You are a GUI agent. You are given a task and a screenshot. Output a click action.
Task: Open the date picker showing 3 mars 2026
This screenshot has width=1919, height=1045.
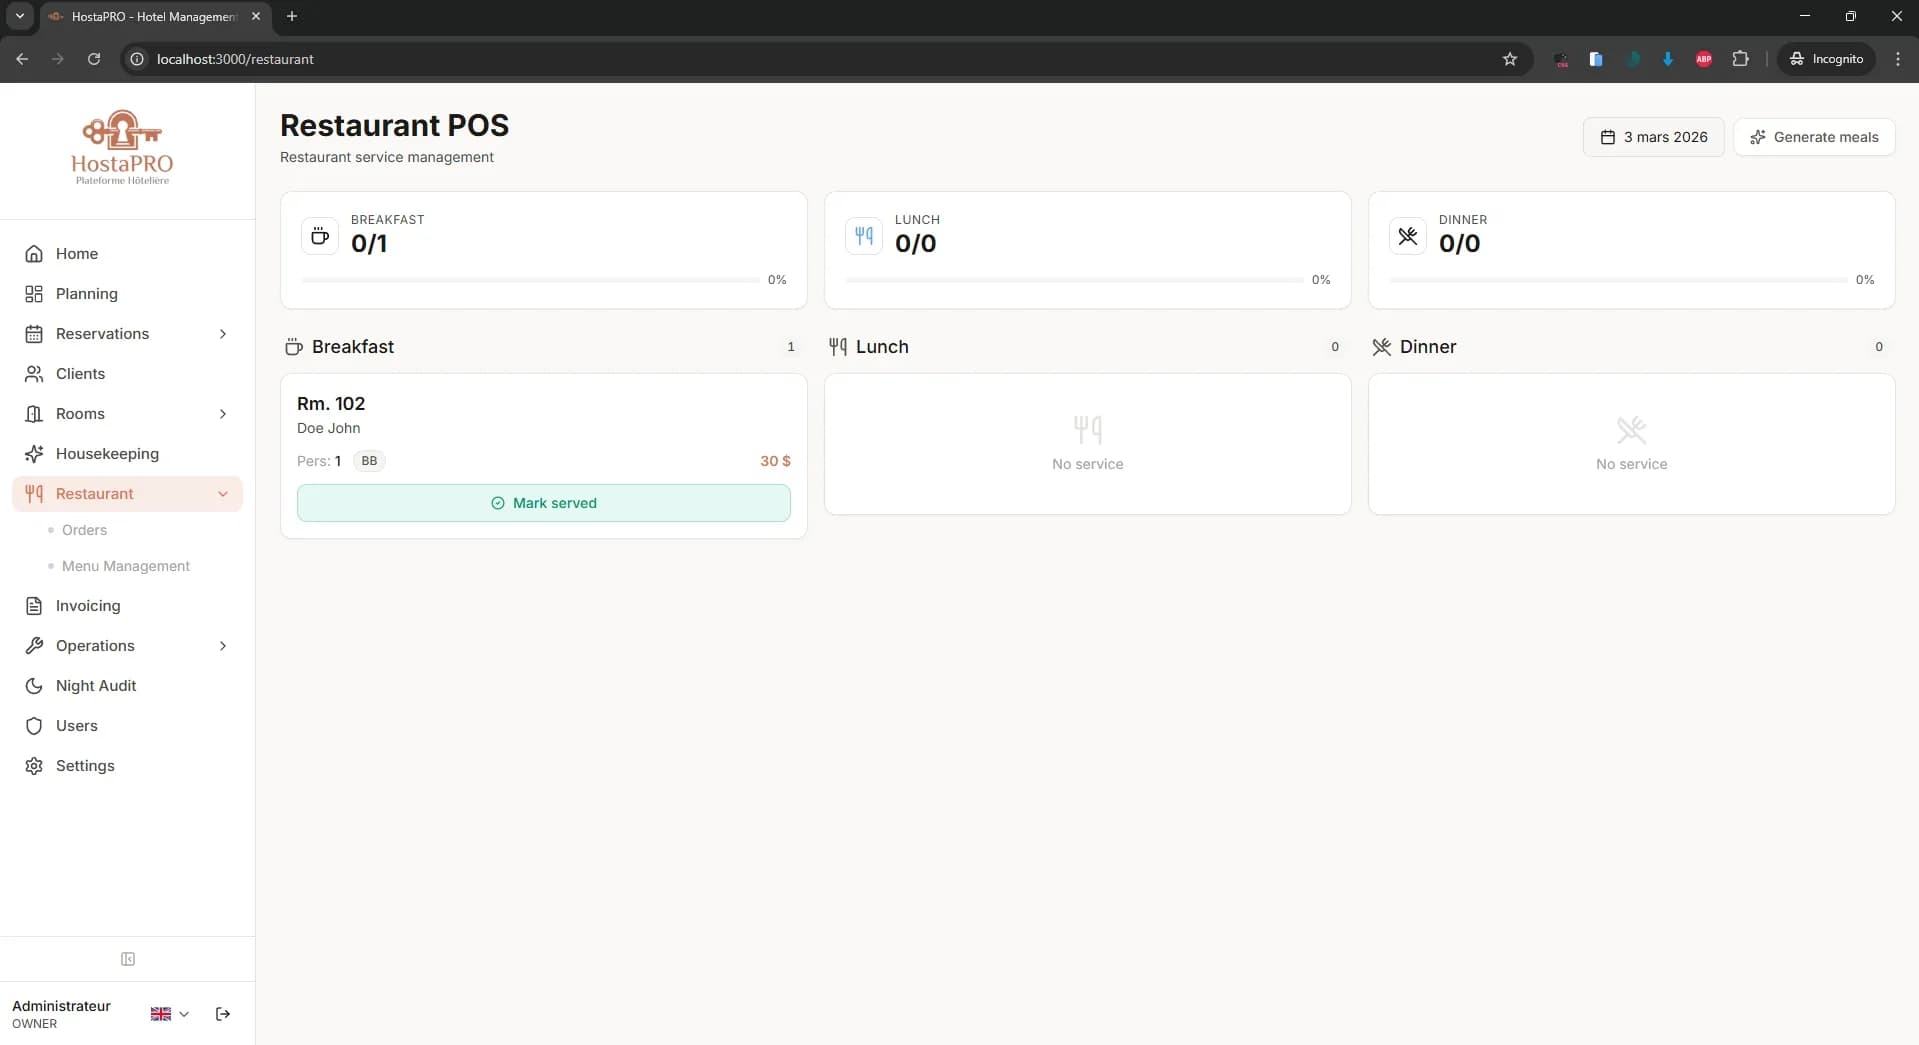[1654, 137]
